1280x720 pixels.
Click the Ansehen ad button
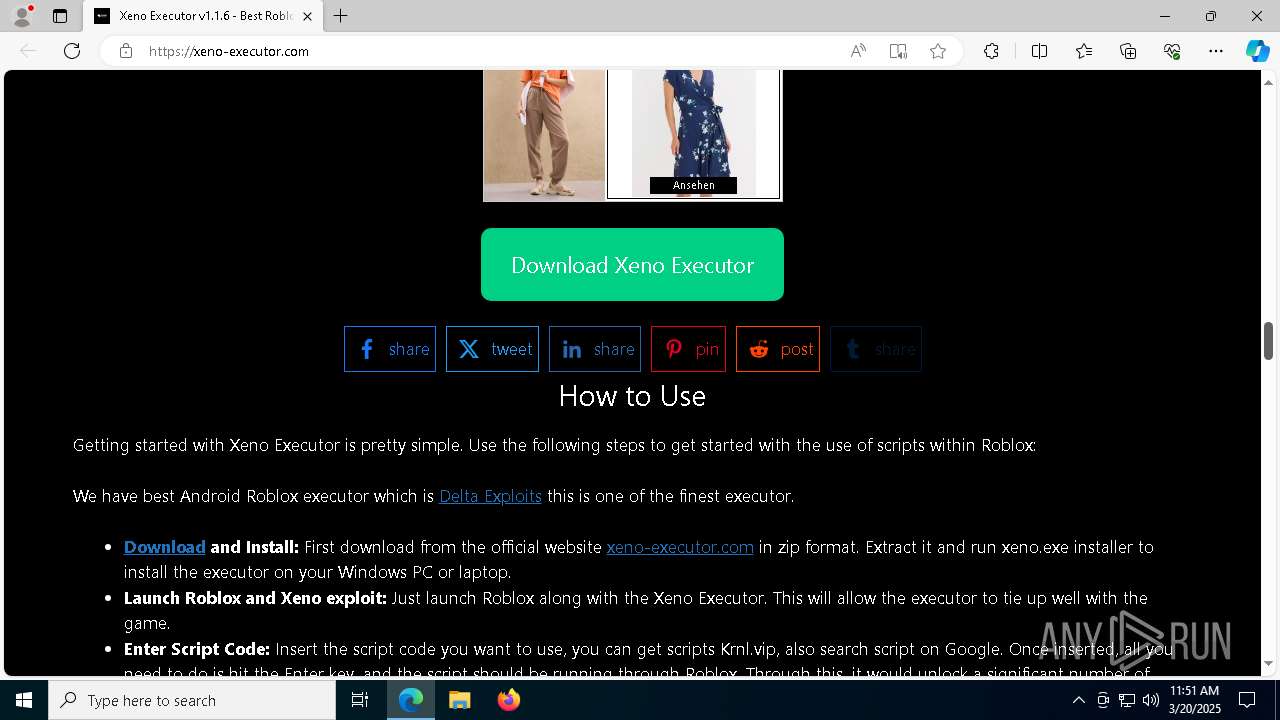(693, 185)
